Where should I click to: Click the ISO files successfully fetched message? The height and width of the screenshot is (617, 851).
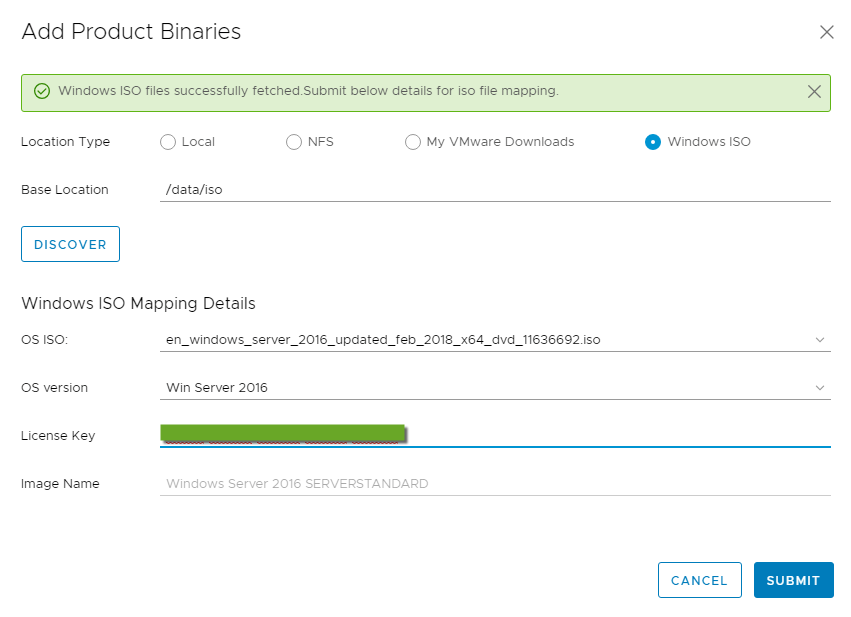308,91
